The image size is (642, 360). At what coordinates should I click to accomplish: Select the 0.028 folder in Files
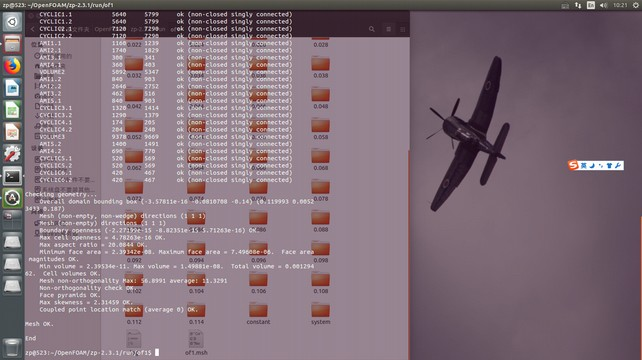click(321, 42)
